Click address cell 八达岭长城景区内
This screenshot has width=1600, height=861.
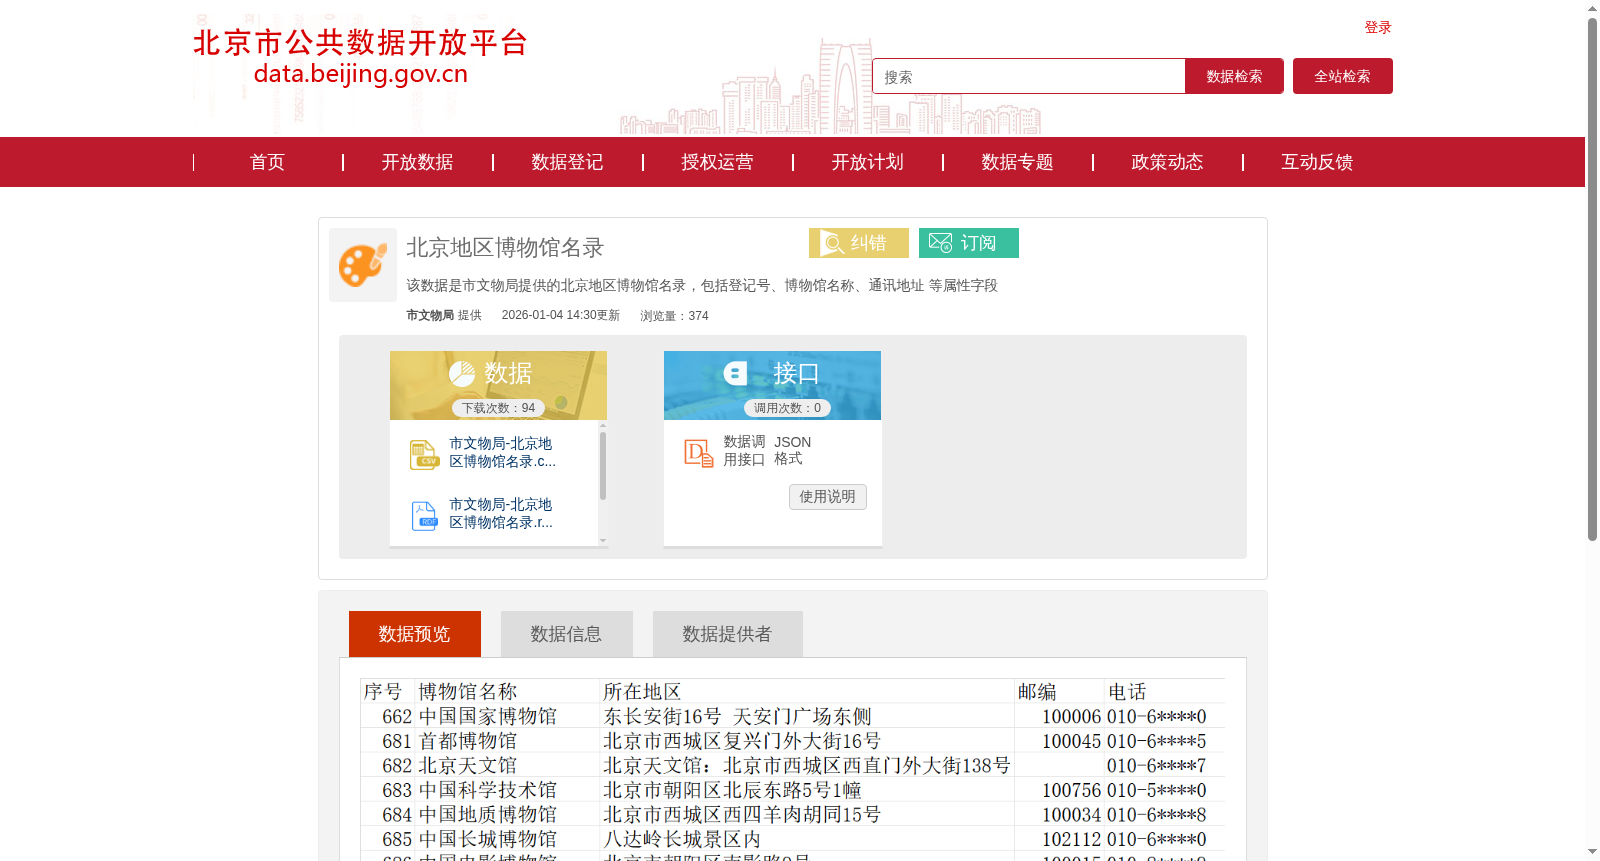tap(682, 839)
